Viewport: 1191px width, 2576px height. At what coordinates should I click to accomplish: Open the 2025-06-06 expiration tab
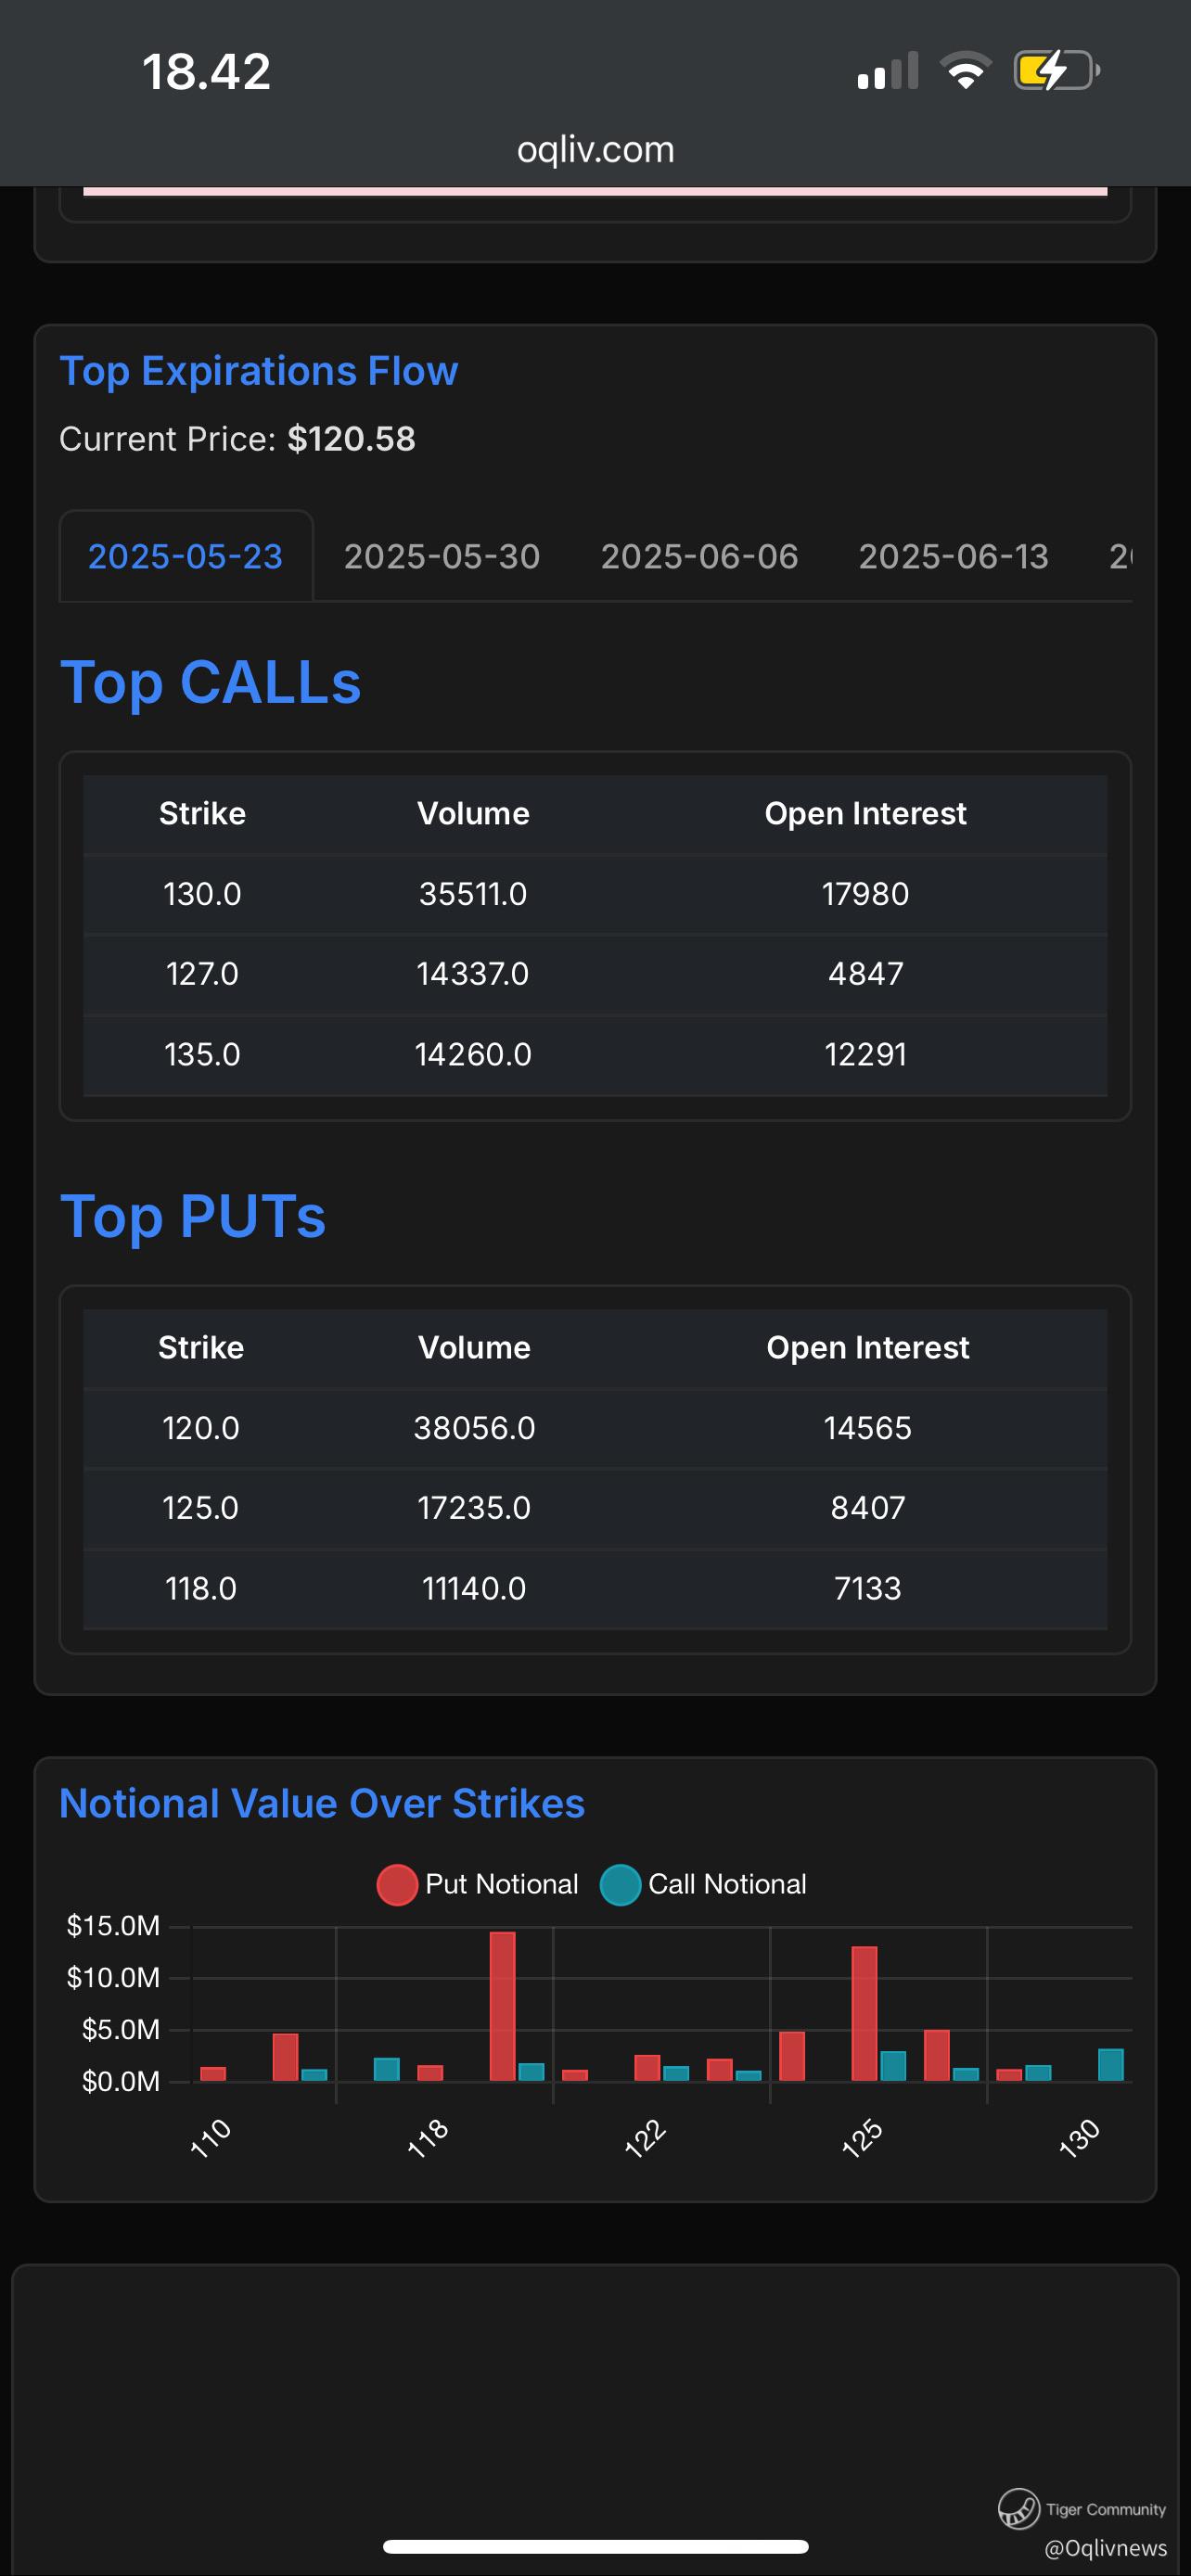699,556
